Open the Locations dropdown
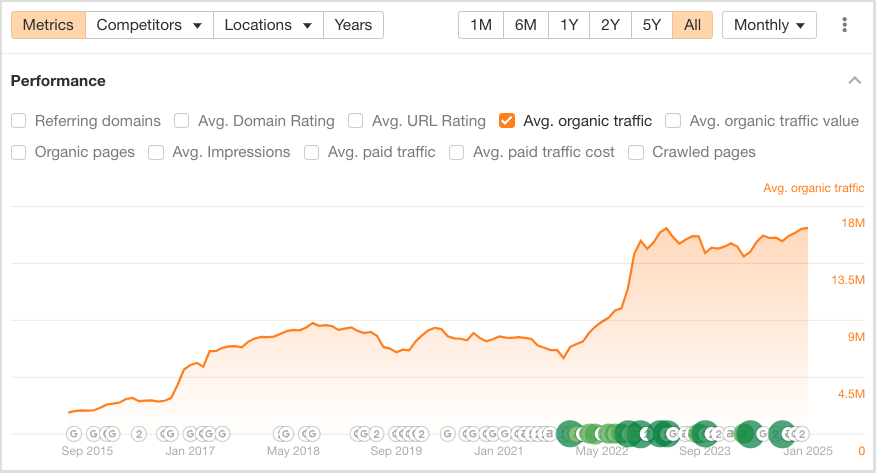This screenshot has width=876, height=473. coord(268,25)
